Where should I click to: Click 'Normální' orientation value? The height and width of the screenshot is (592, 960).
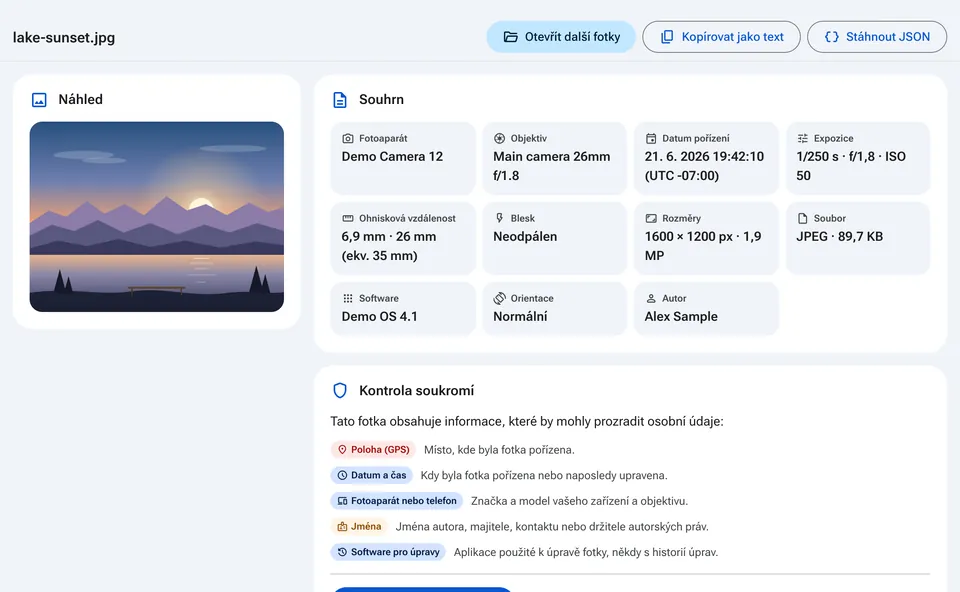click(520, 317)
